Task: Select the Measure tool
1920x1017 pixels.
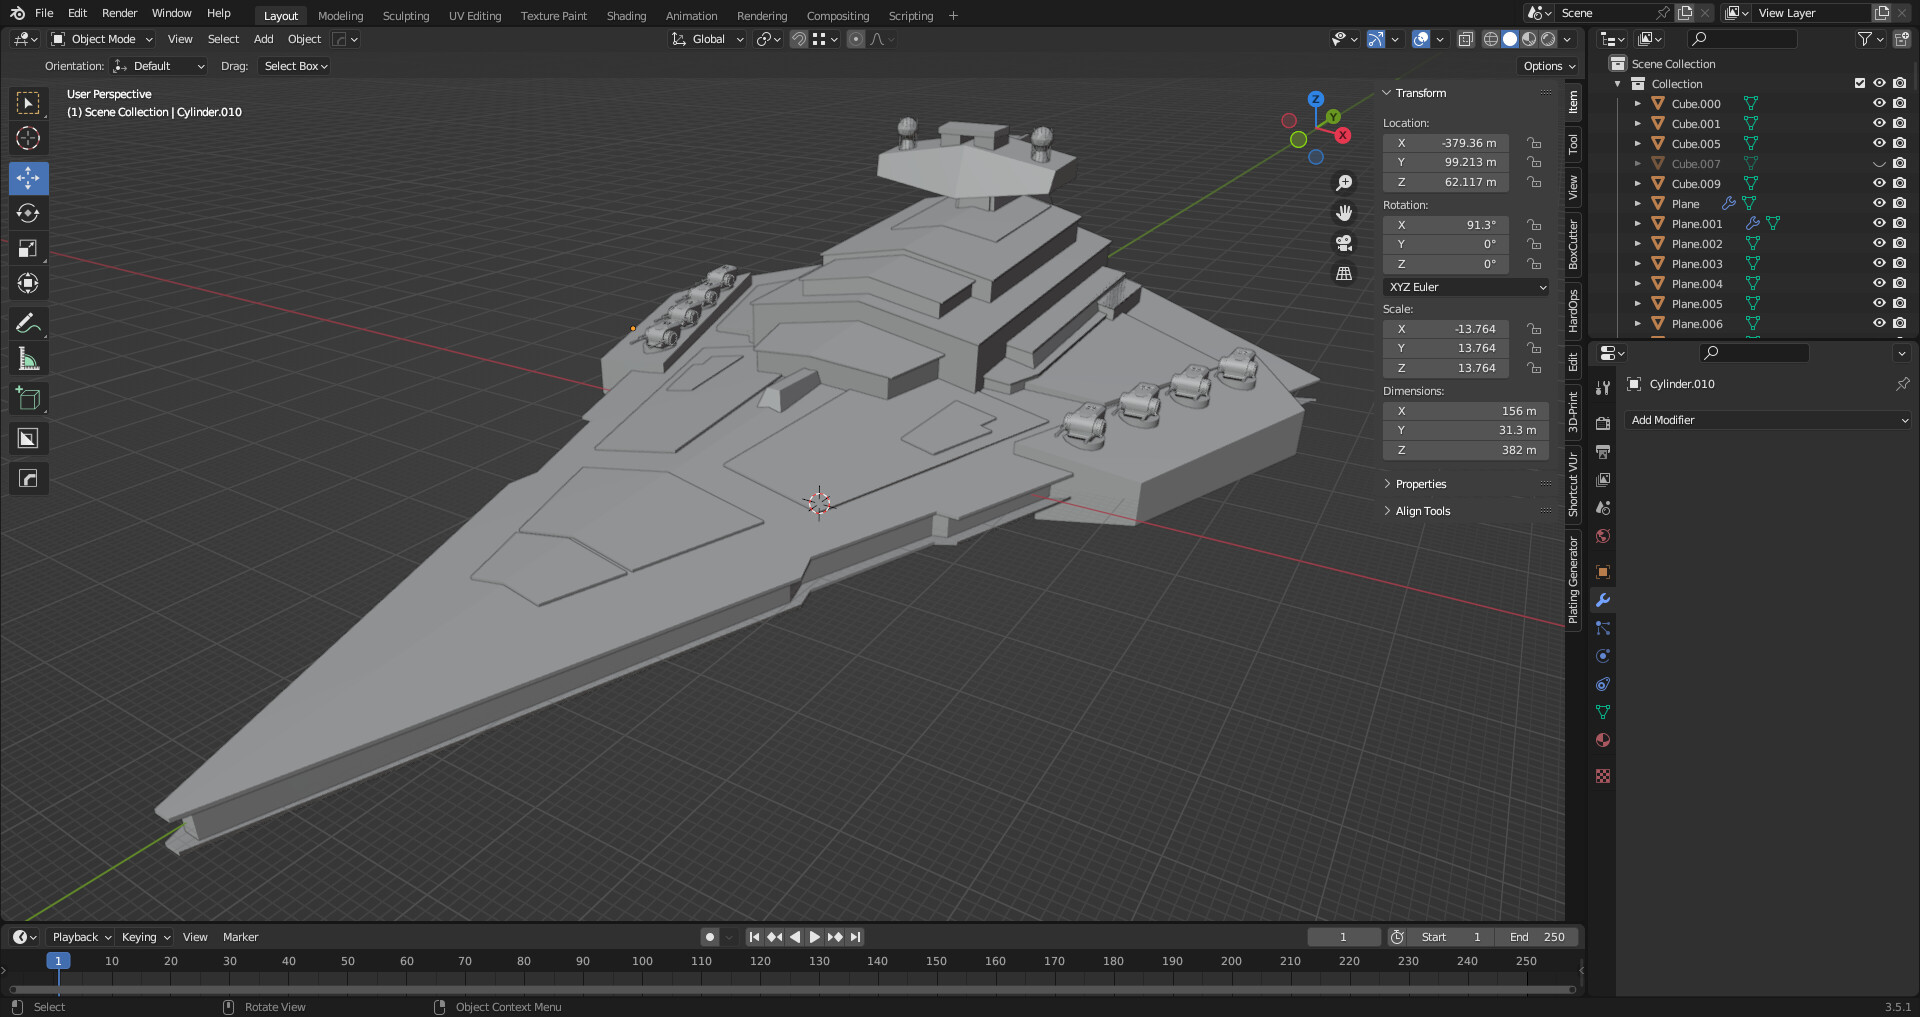Action: pos(28,358)
